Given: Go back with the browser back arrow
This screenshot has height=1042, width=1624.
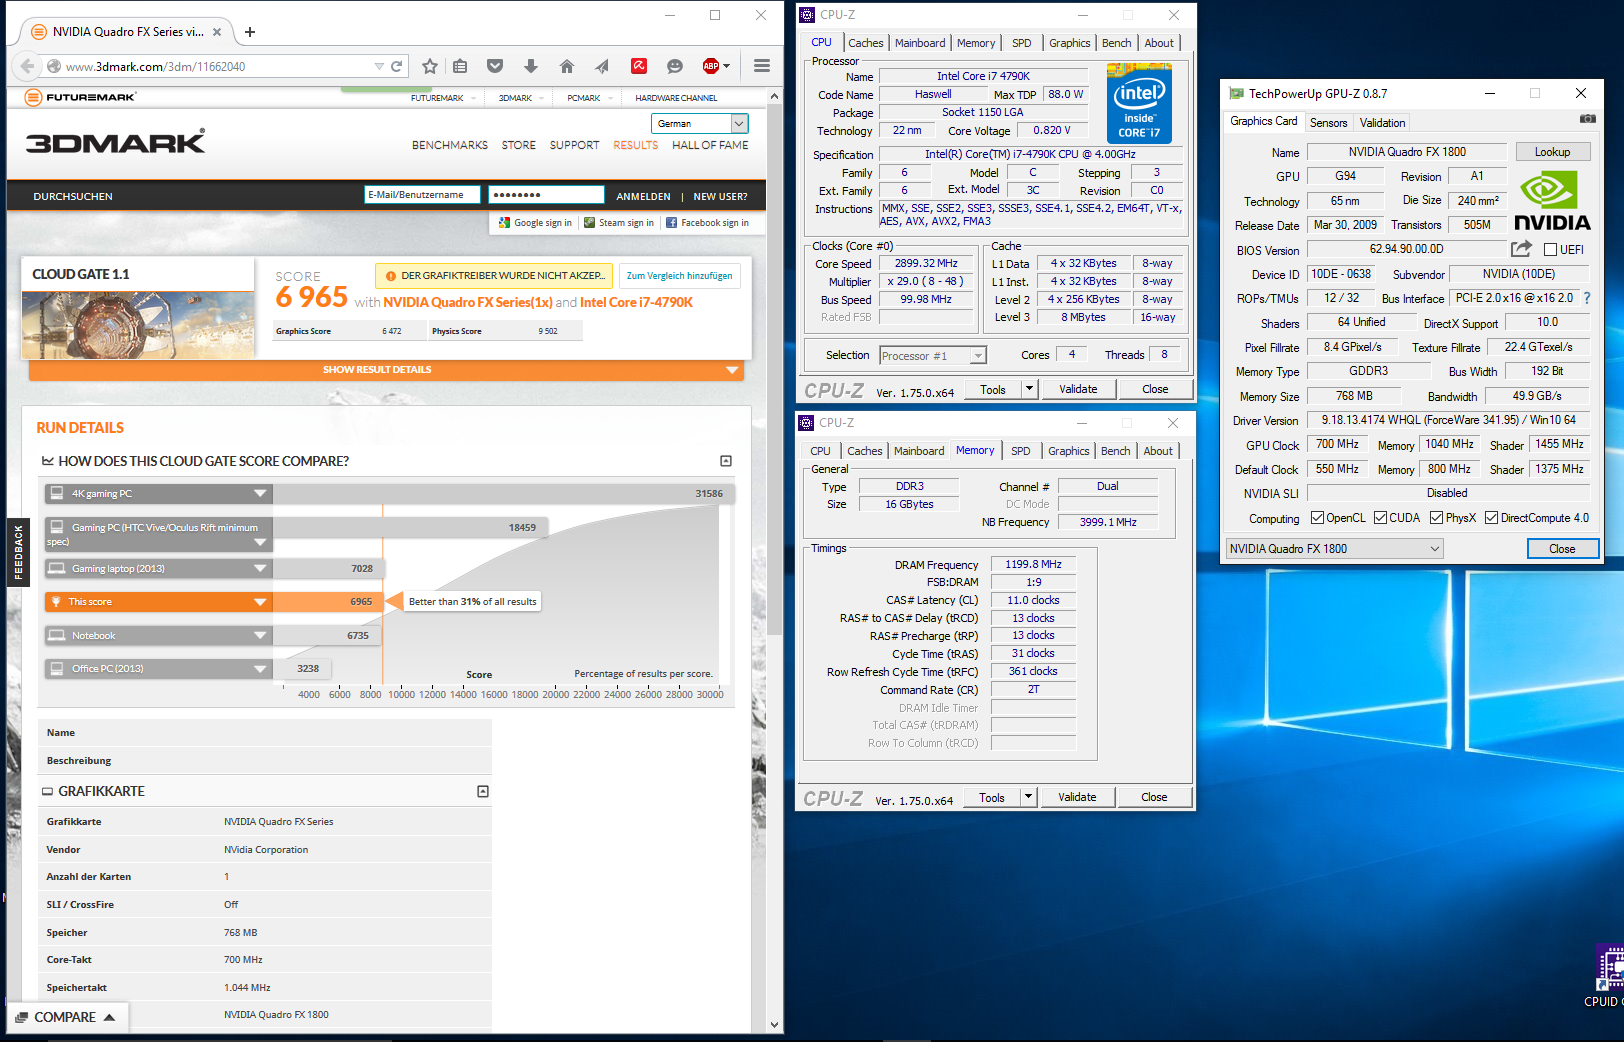Looking at the screenshot, I should 27,66.
